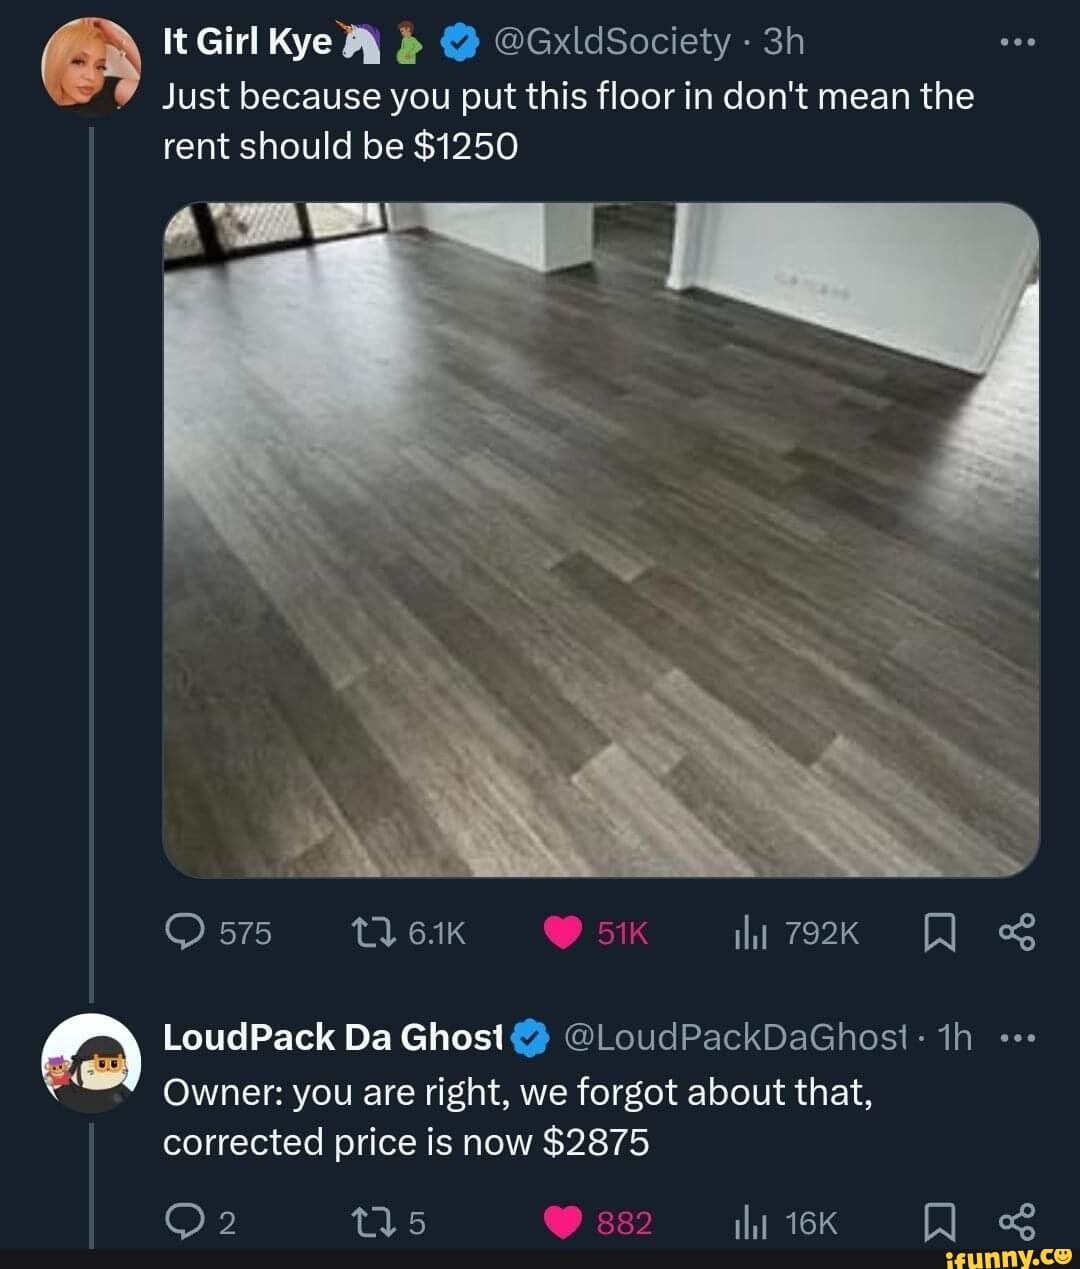Share It Girl Kye's tweet
Image resolution: width=1080 pixels, height=1269 pixels.
[x=1018, y=933]
